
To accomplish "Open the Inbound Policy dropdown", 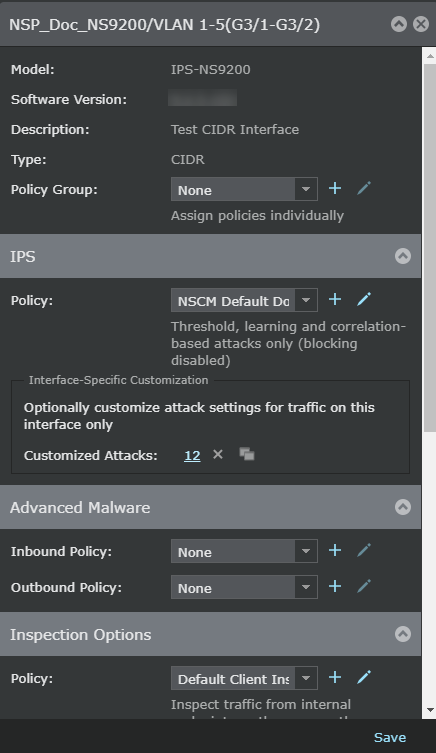I will pos(244,551).
